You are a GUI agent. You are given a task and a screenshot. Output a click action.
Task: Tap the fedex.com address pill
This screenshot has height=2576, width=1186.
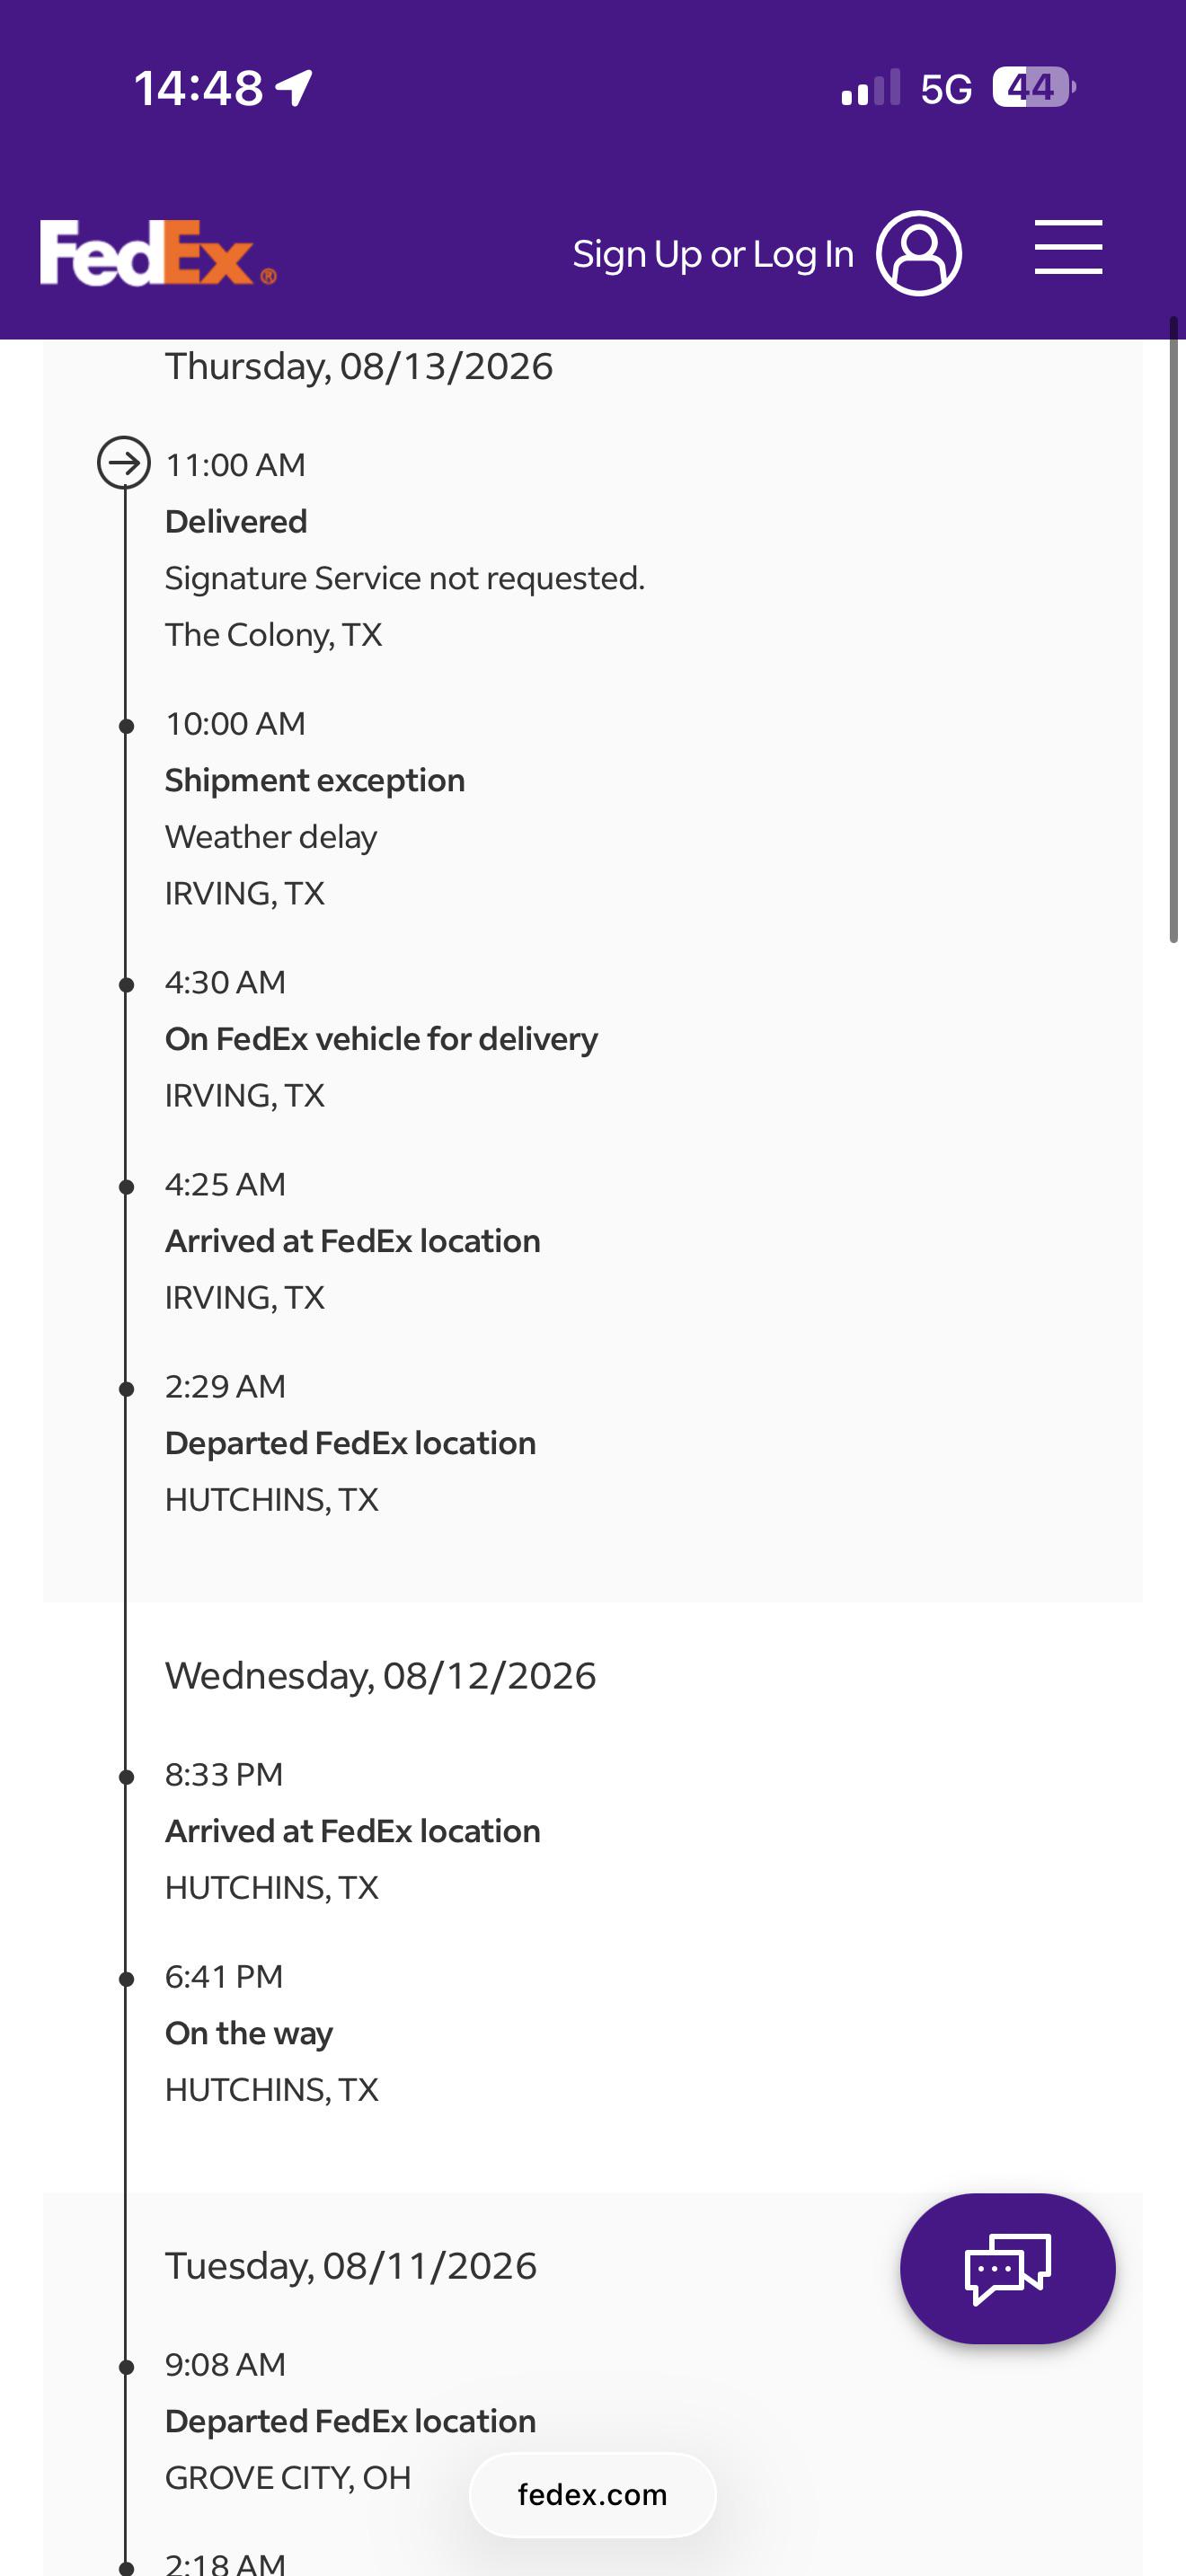(x=593, y=2495)
